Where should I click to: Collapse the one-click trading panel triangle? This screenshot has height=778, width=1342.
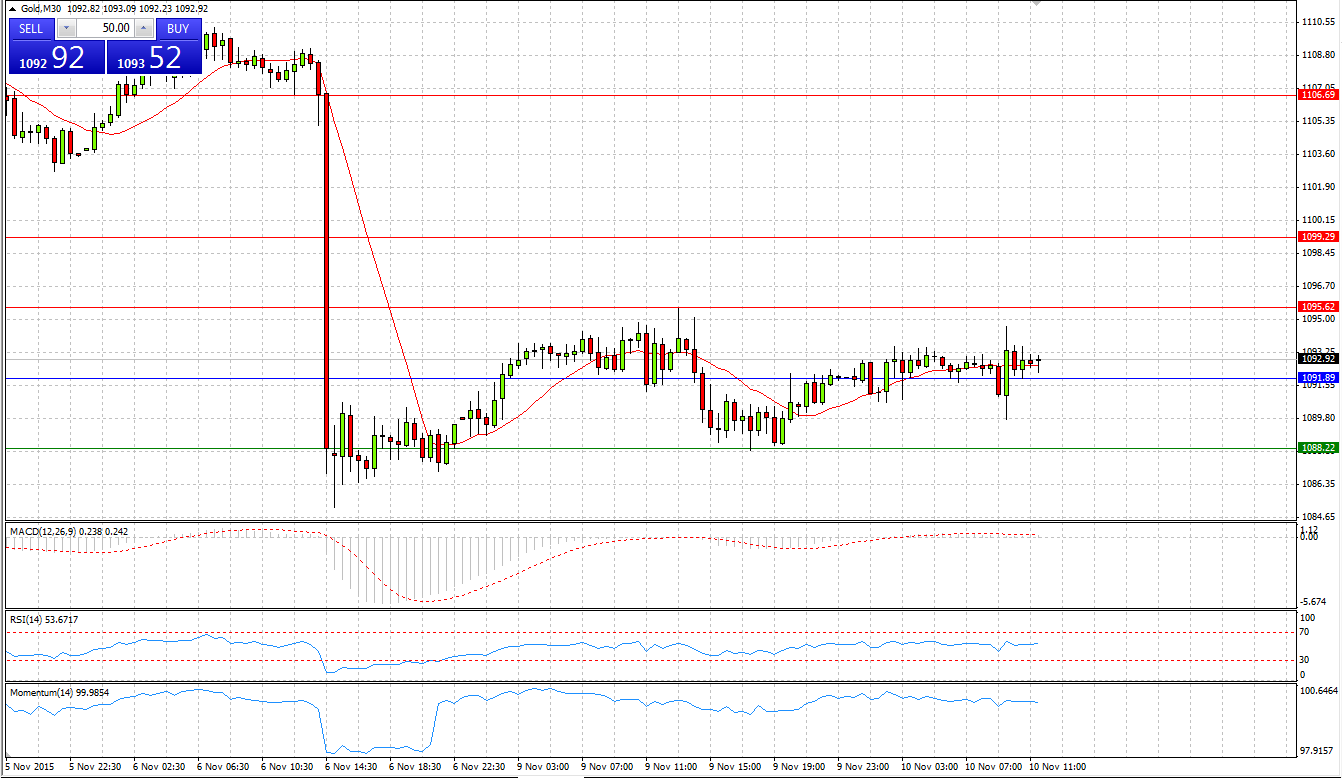pos(13,9)
